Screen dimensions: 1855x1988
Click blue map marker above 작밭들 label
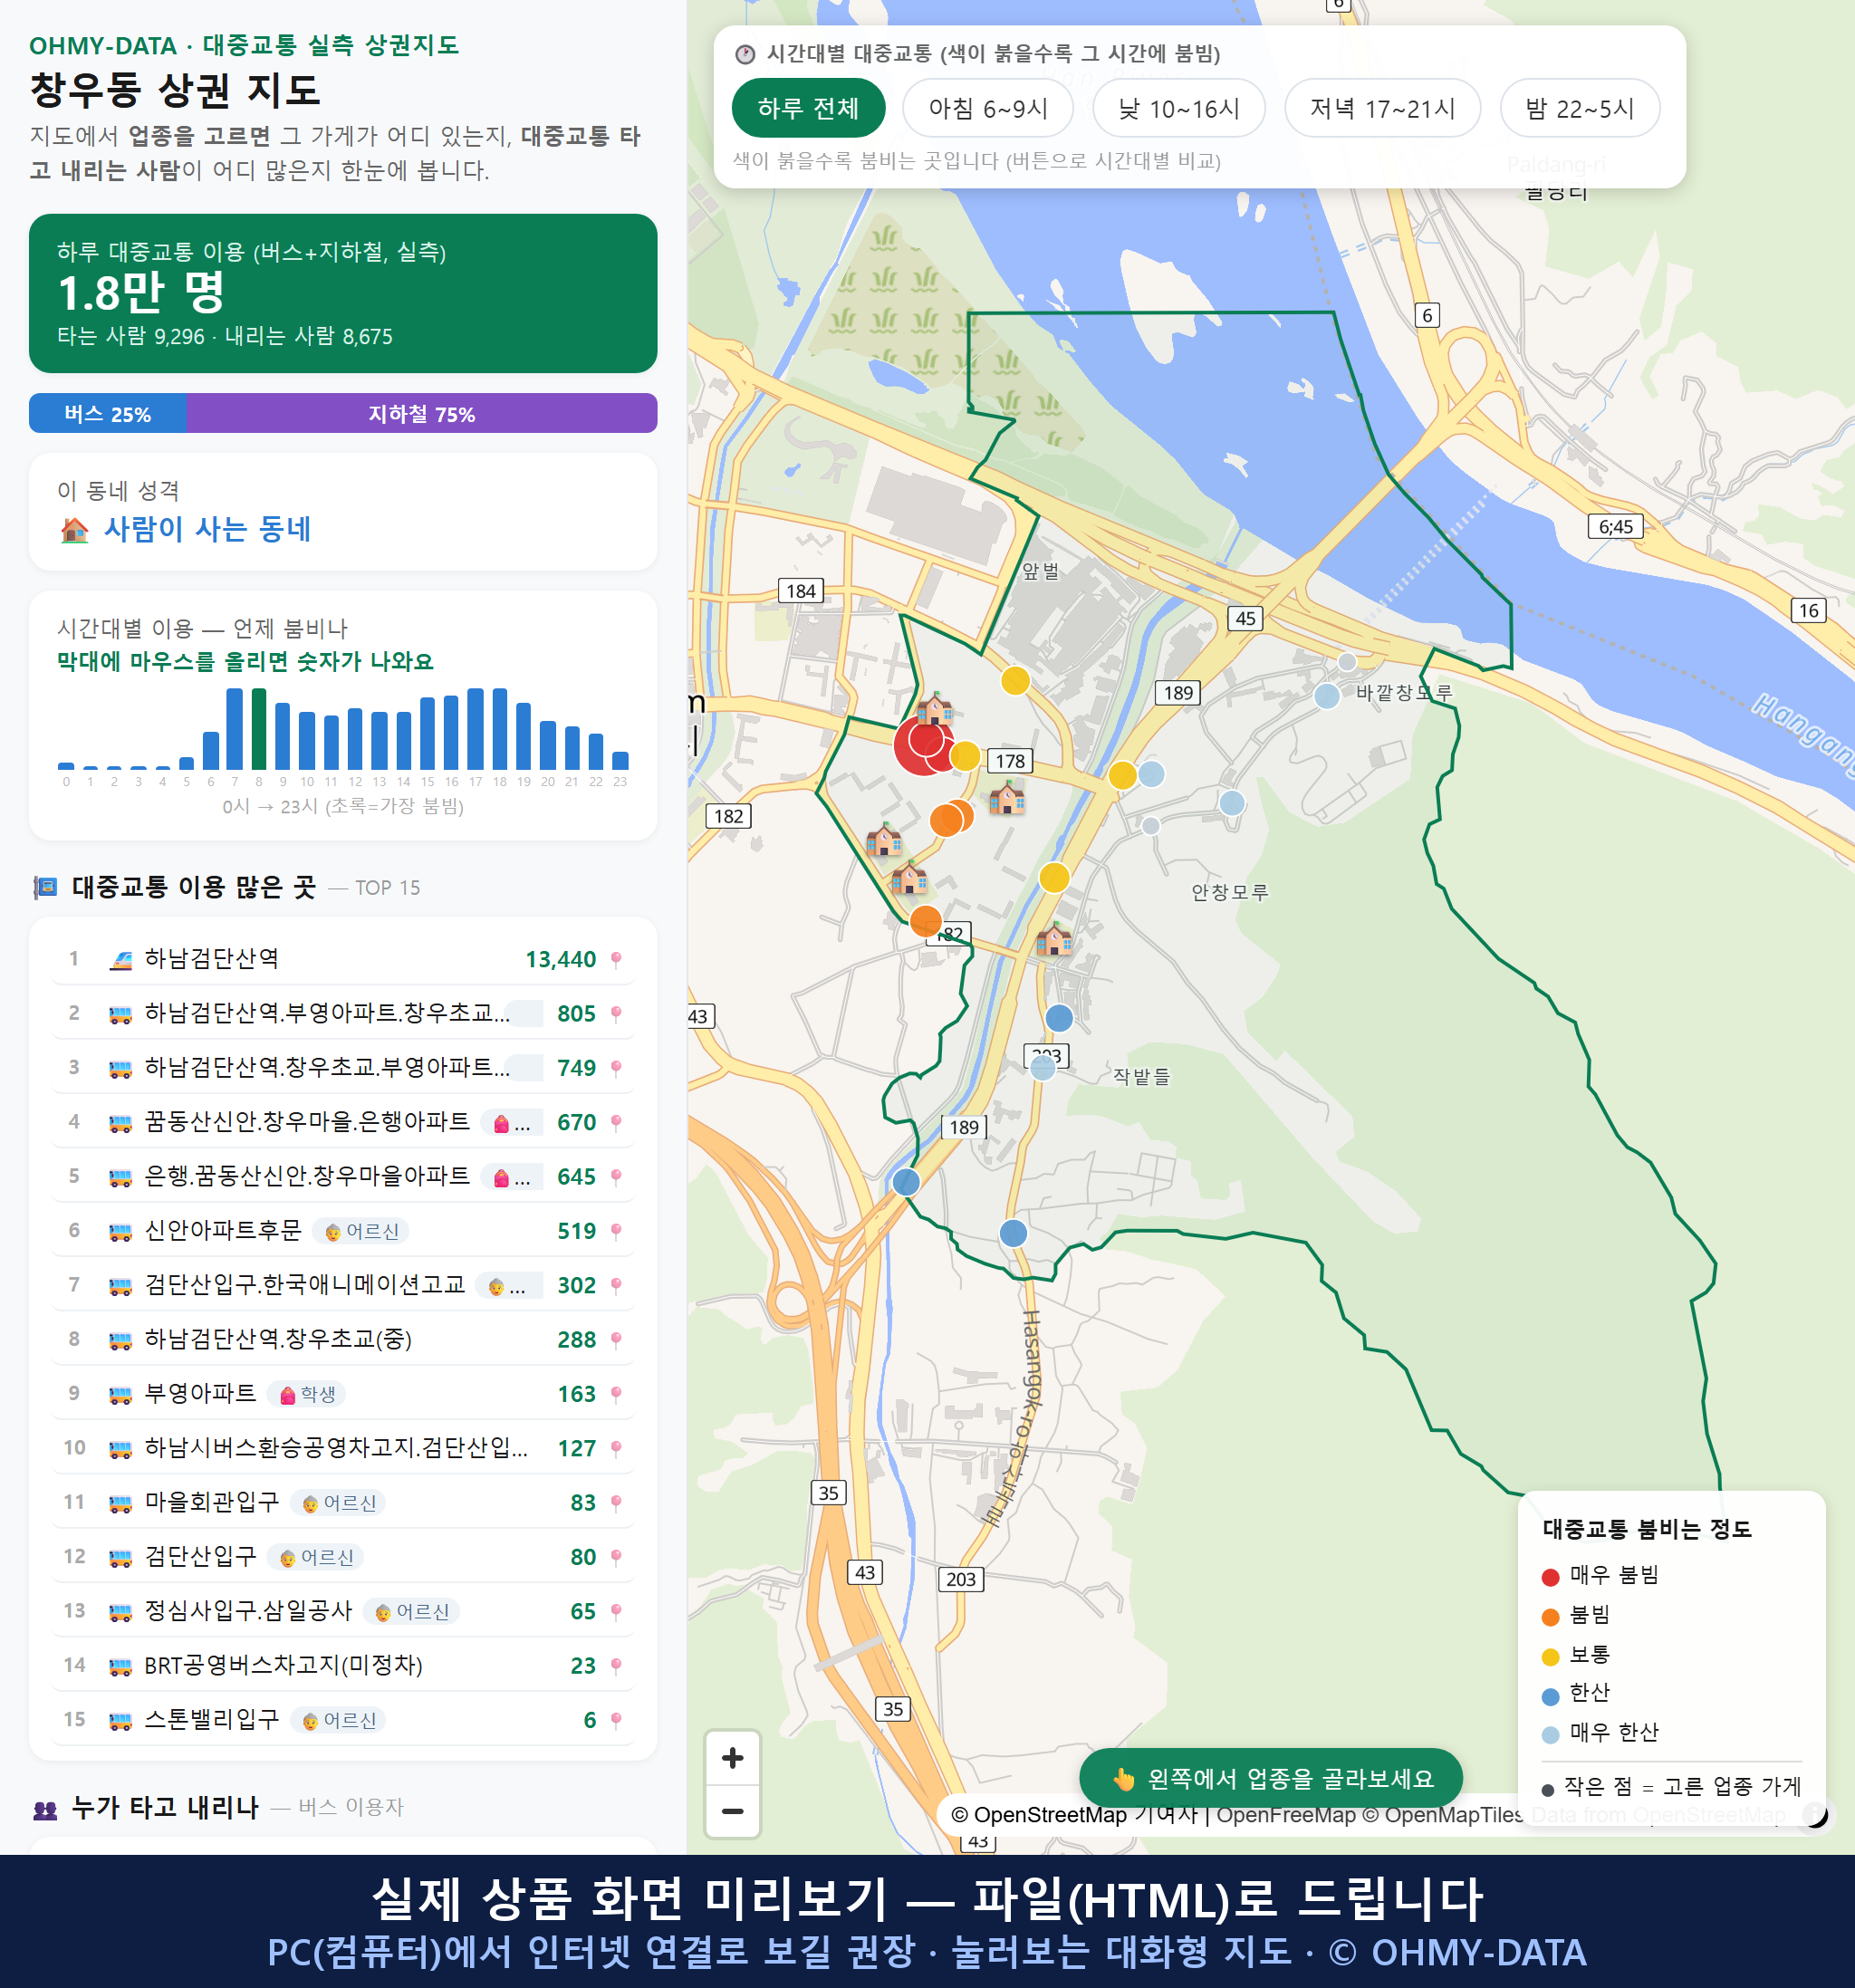1059,1018
